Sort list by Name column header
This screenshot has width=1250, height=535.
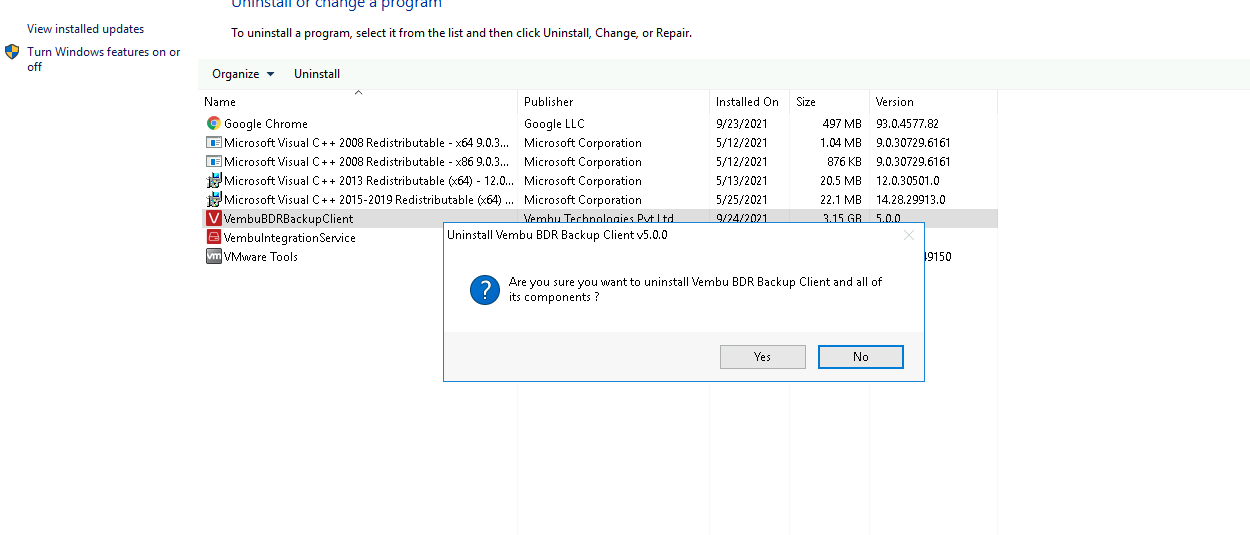[x=220, y=102]
